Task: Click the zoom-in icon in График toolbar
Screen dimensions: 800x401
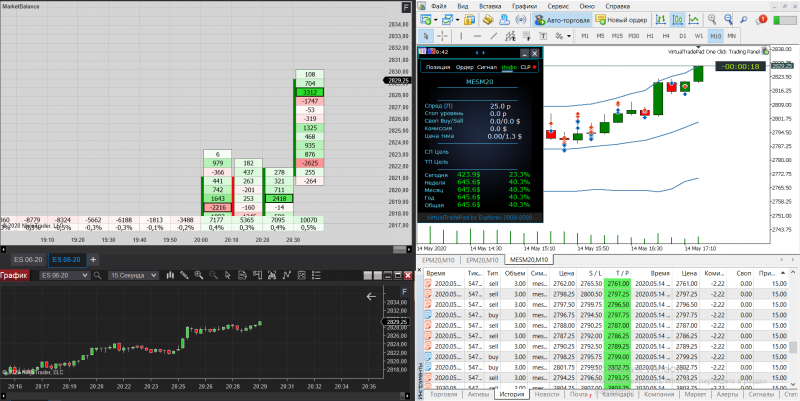Action: (198, 275)
